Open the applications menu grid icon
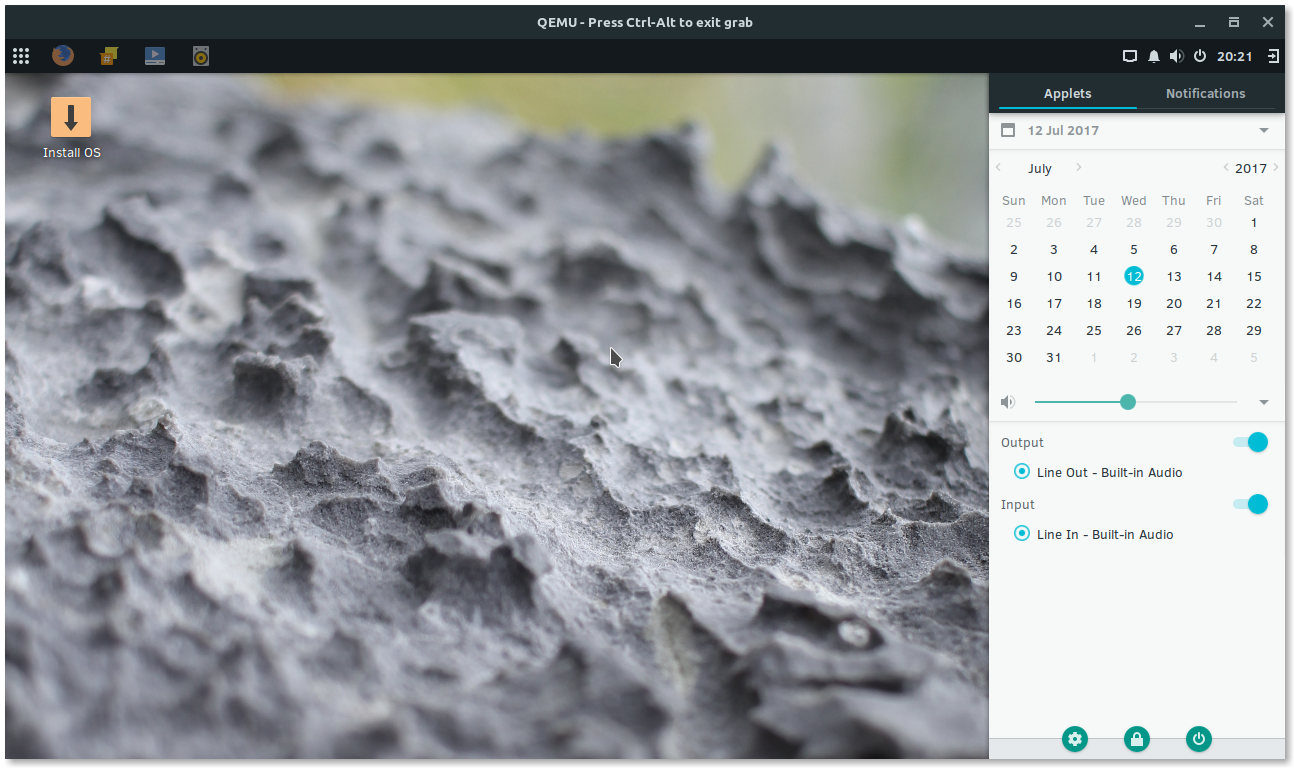The width and height of the screenshot is (1294, 768). [x=21, y=56]
